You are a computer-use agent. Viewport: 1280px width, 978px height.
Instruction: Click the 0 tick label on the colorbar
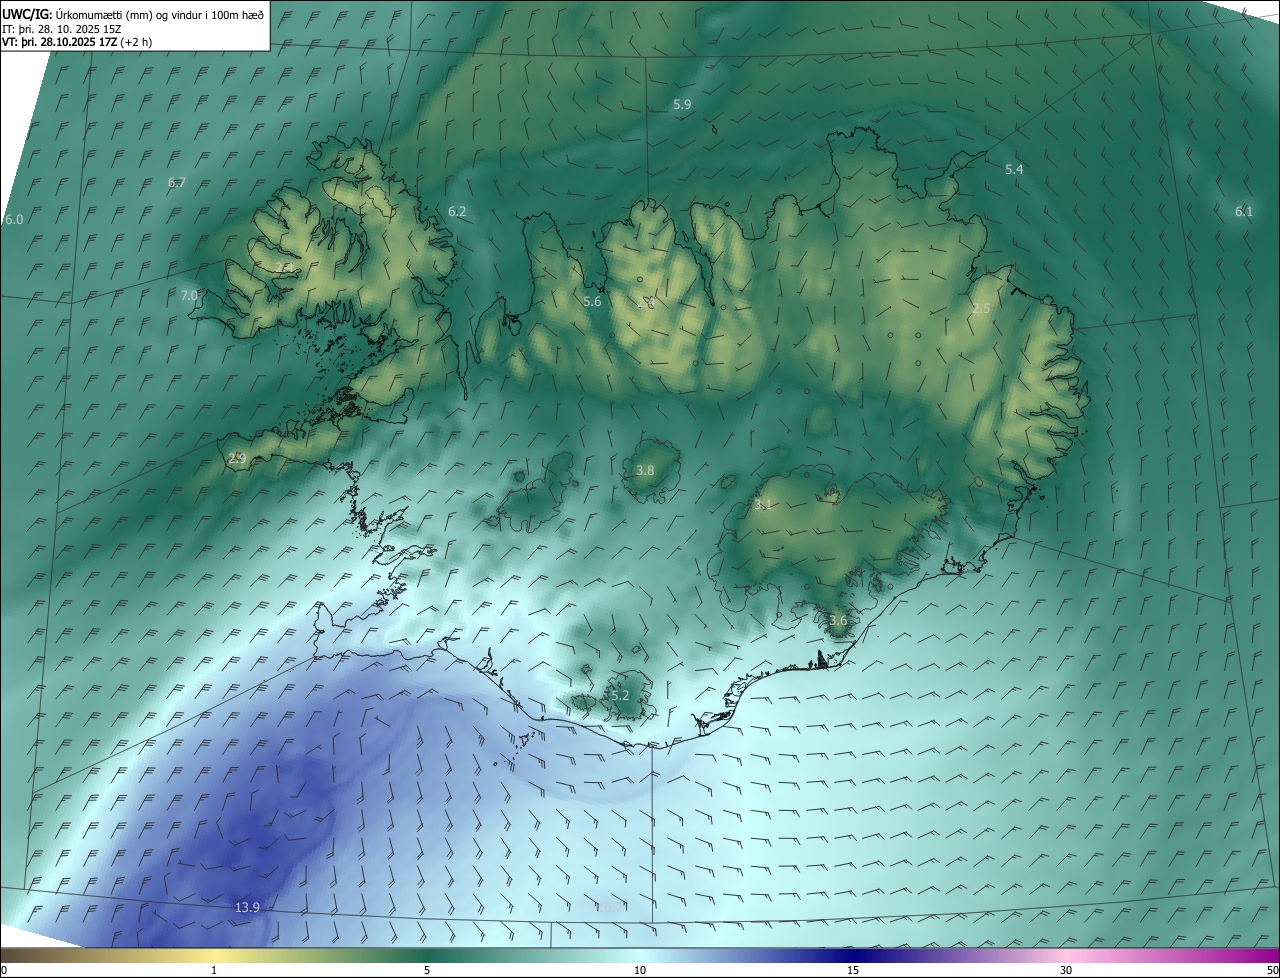[x=4, y=970]
